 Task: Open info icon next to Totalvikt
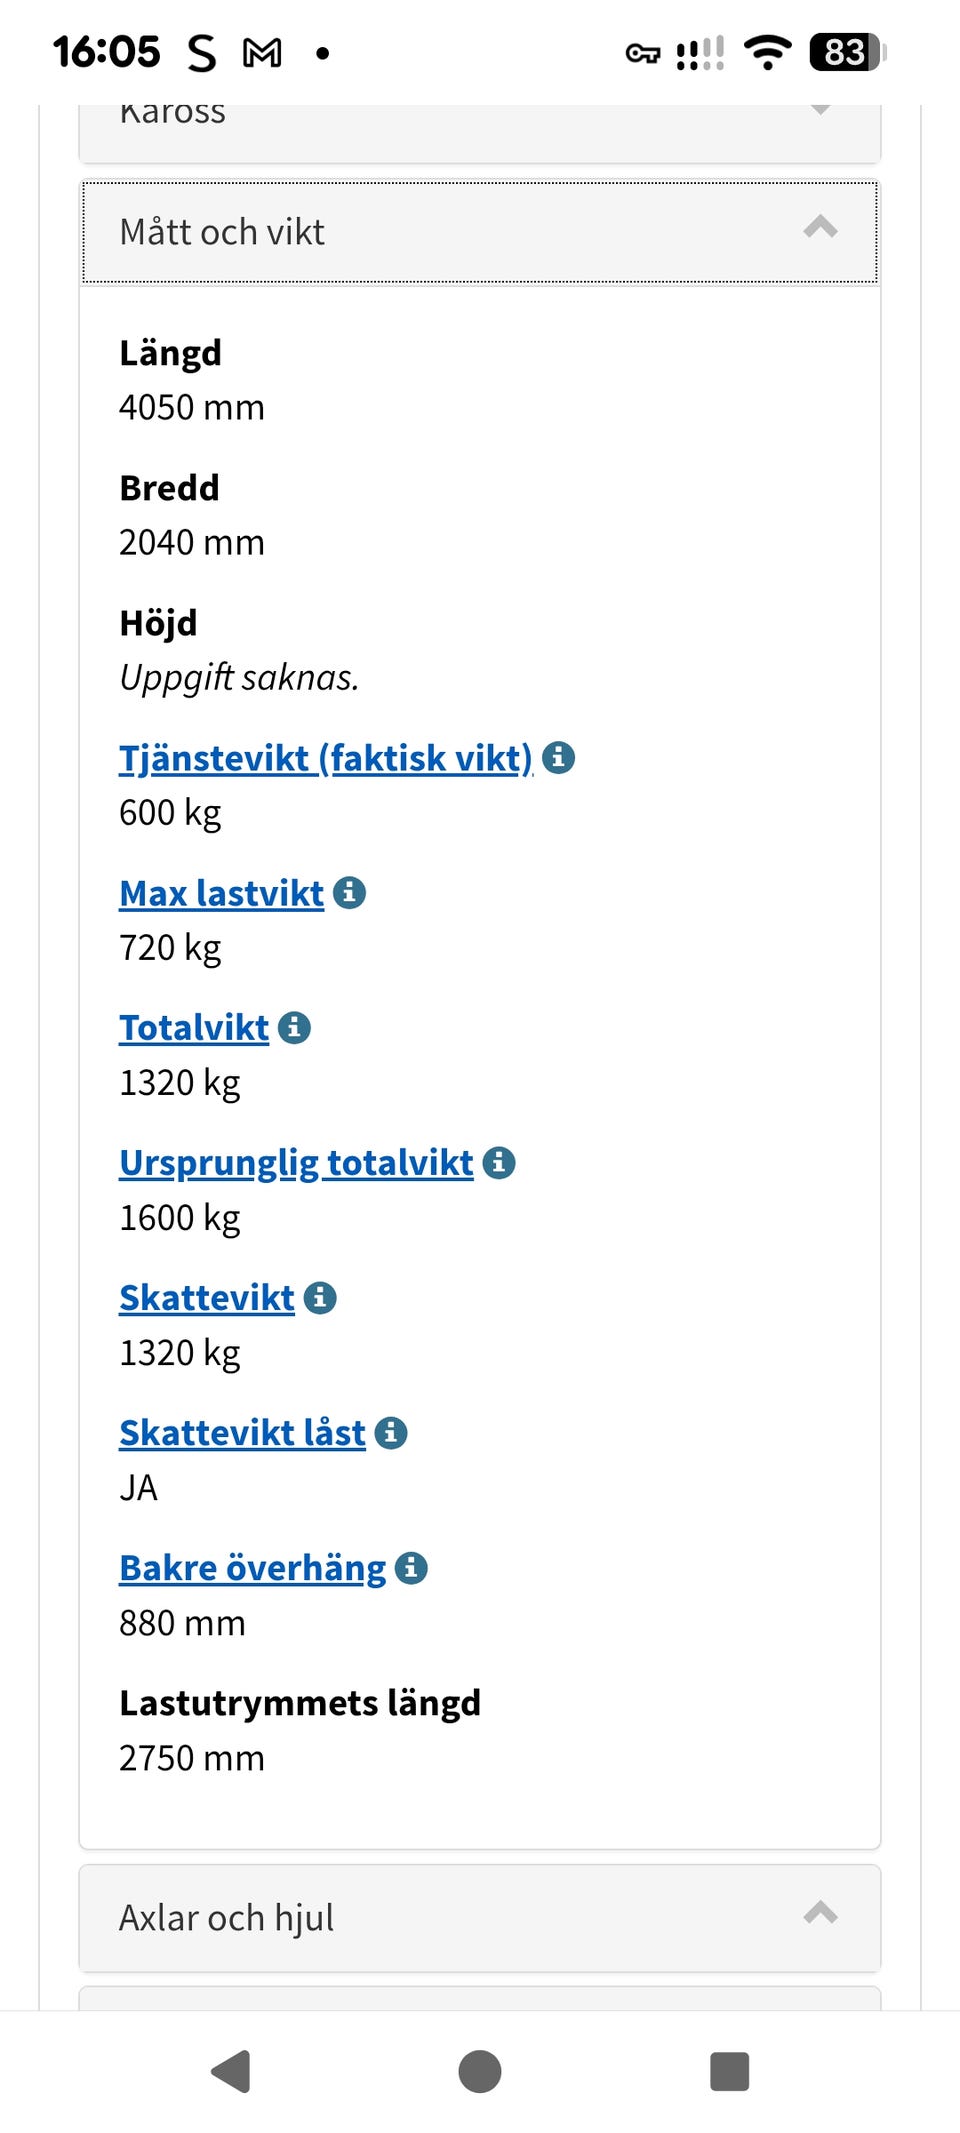tap(294, 1027)
